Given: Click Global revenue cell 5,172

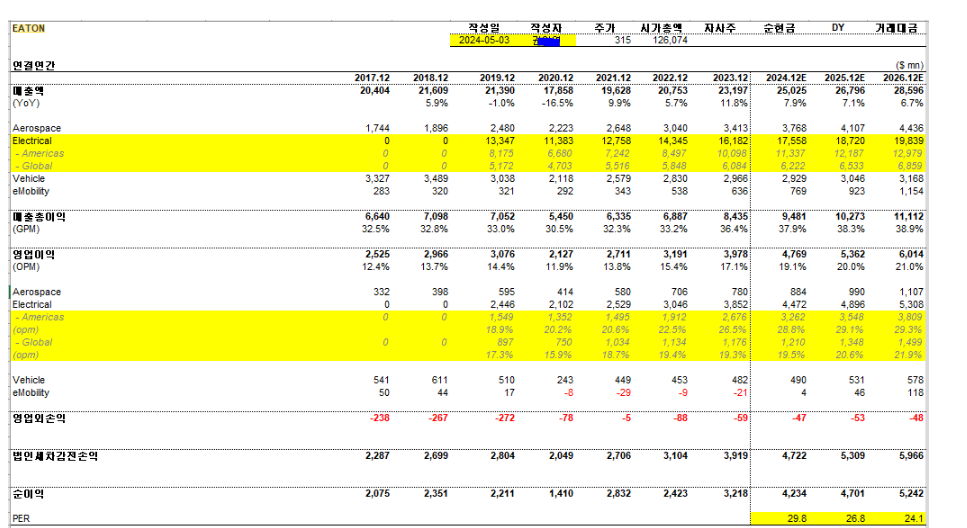Looking at the screenshot, I should click(501, 167).
